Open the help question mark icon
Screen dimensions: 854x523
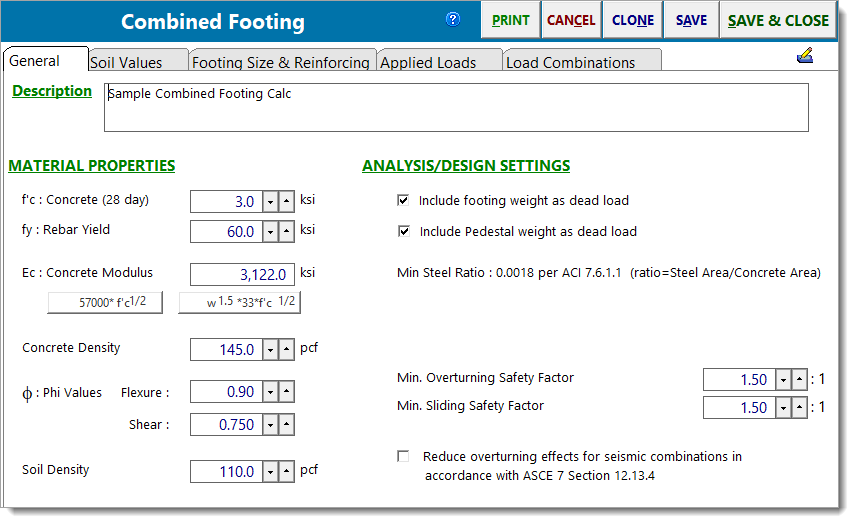(x=453, y=20)
